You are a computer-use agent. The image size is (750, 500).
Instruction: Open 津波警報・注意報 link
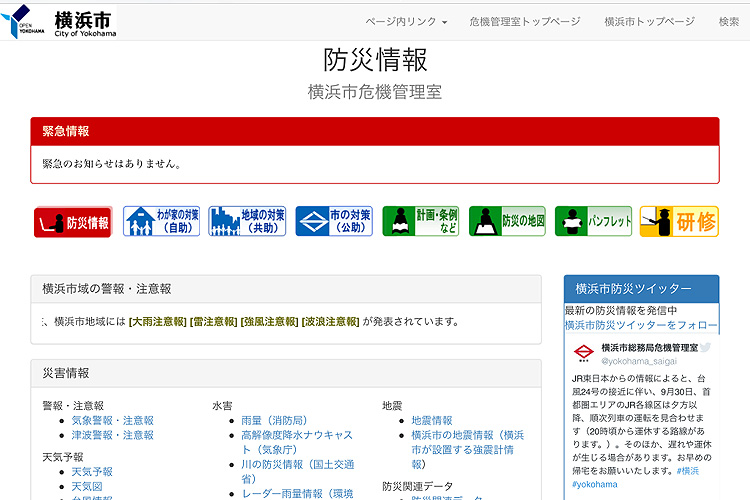pyautogui.click(x=112, y=436)
